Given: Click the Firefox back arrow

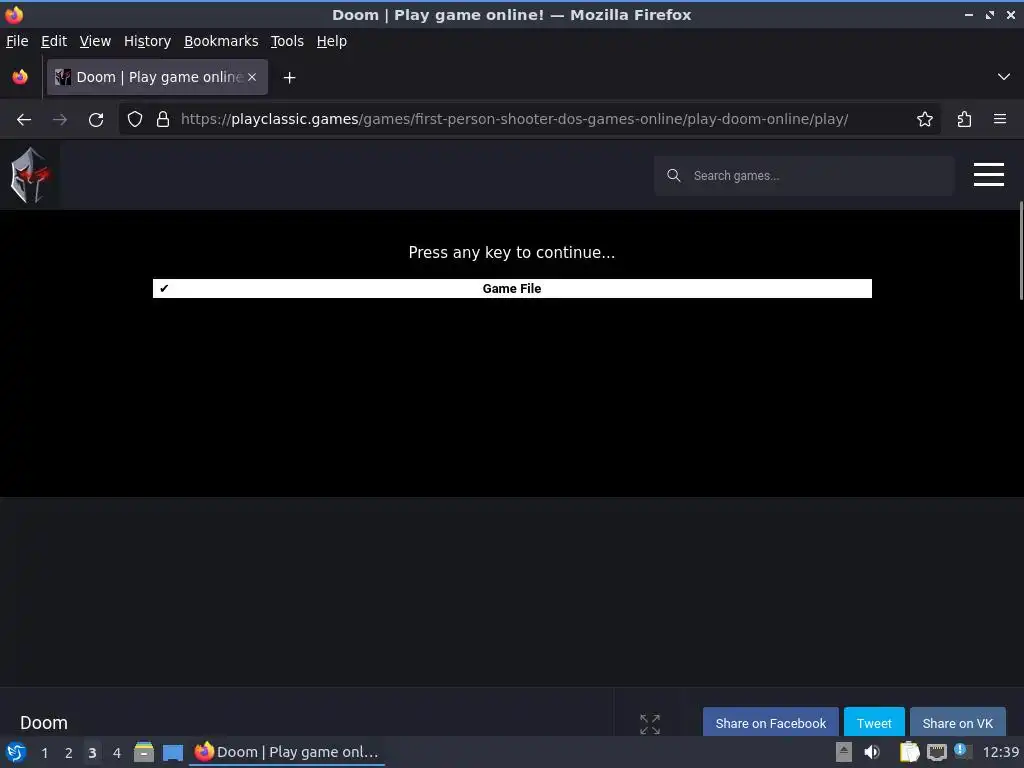Looking at the screenshot, I should click(24, 120).
